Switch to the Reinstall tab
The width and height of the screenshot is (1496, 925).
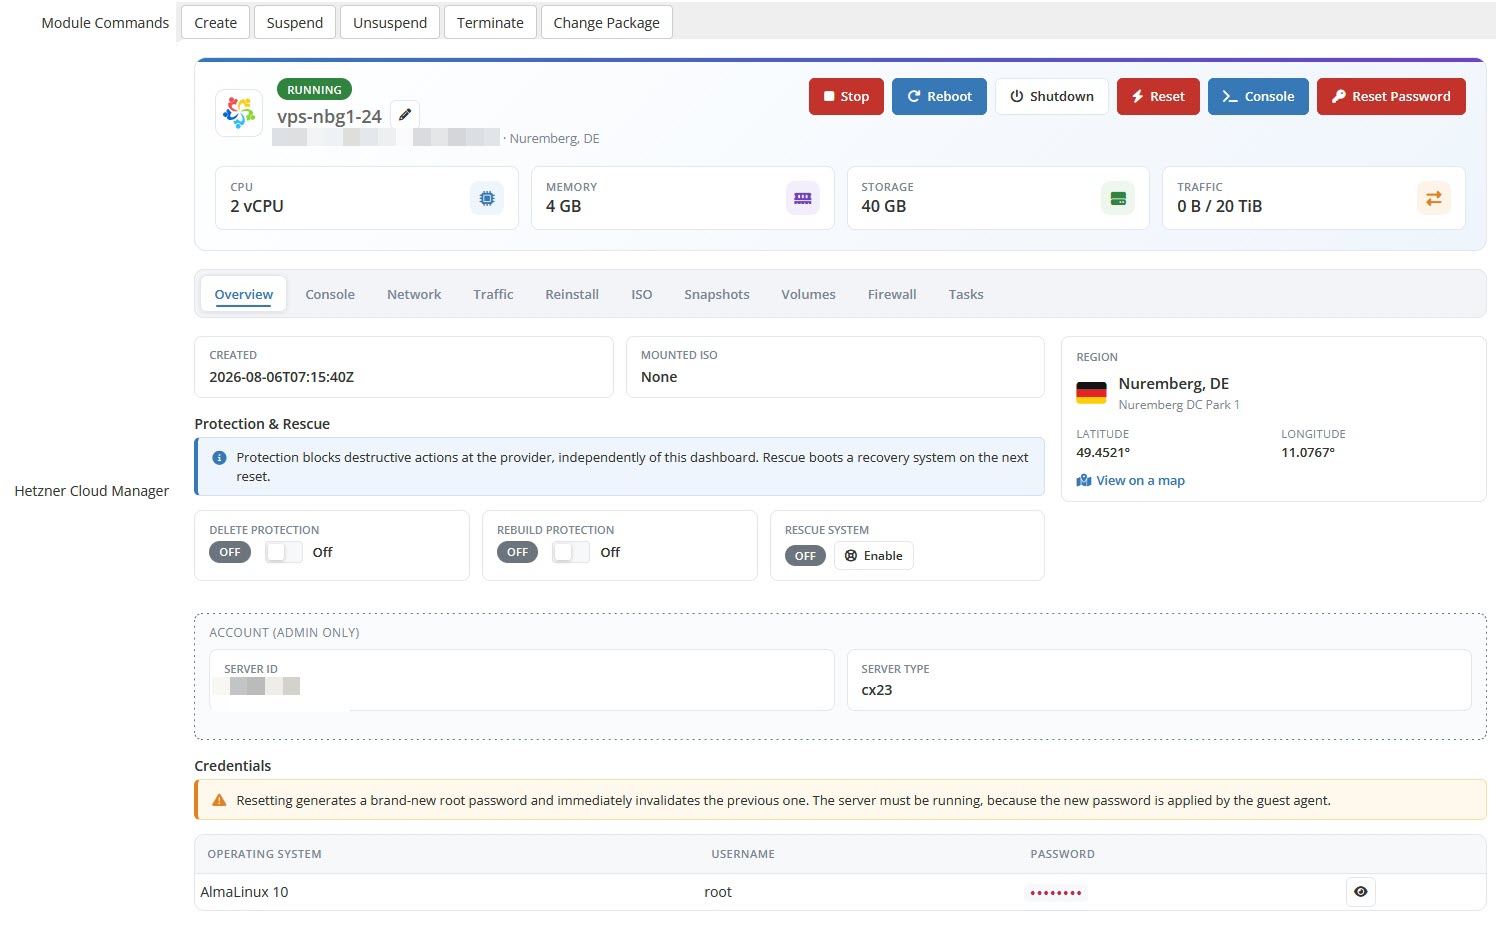(572, 294)
